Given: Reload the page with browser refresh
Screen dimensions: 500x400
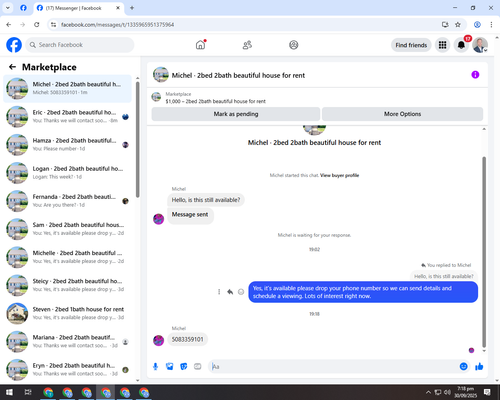Looking at the screenshot, I should (x=37, y=25).
